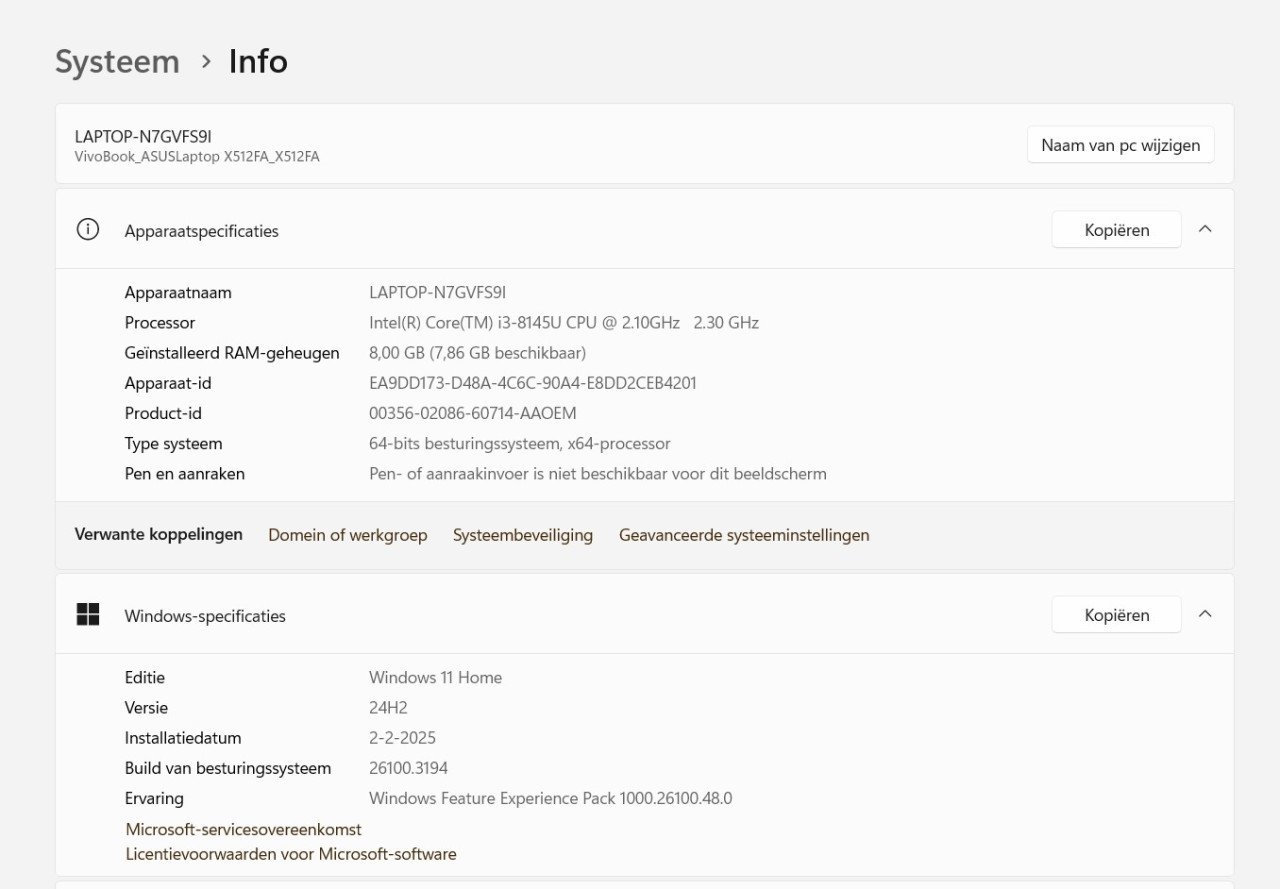Screen dimensions: 1280x889
Task: Open Systeembeveiliging link
Action: click(523, 535)
